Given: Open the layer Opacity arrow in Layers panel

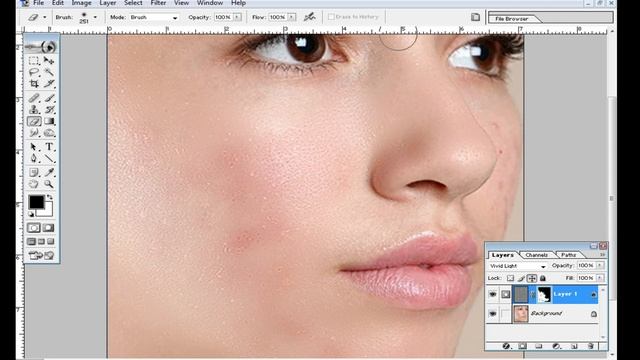Looking at the screenshot, I should click(x=600, y=265).
